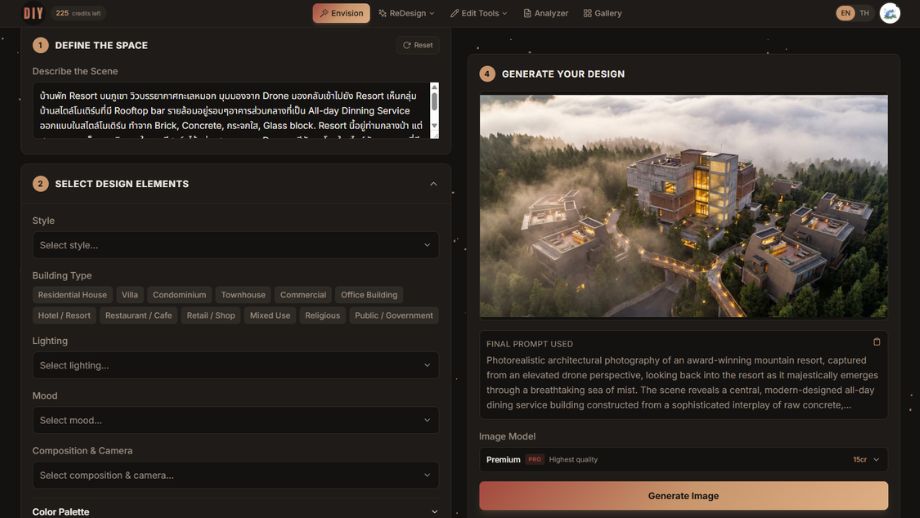Image resolution: width=920 pixels, height=518 pixels.
Task: Select Hotel / Resort building type
Action: 64,315
